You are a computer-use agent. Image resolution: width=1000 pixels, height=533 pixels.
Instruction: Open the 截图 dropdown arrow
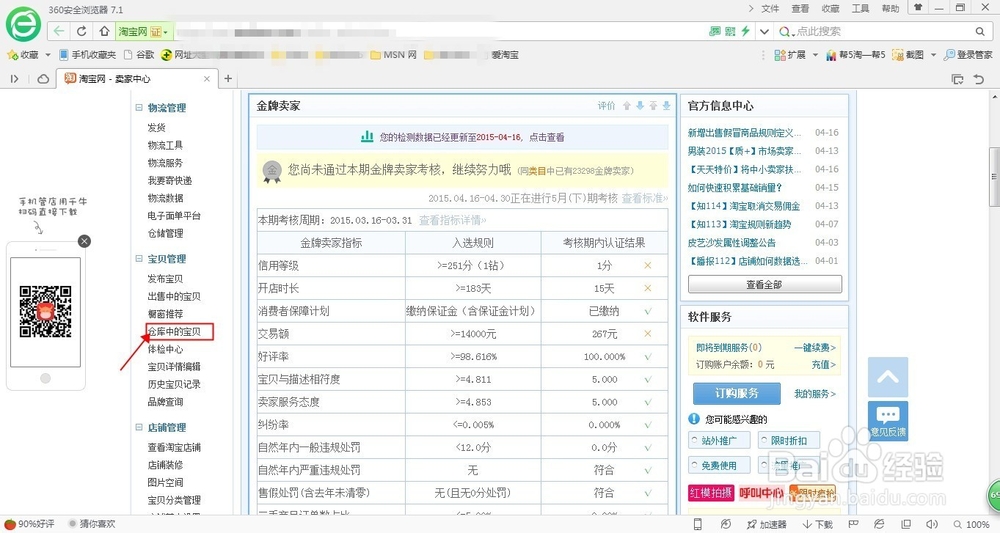[x=933, y=55]
